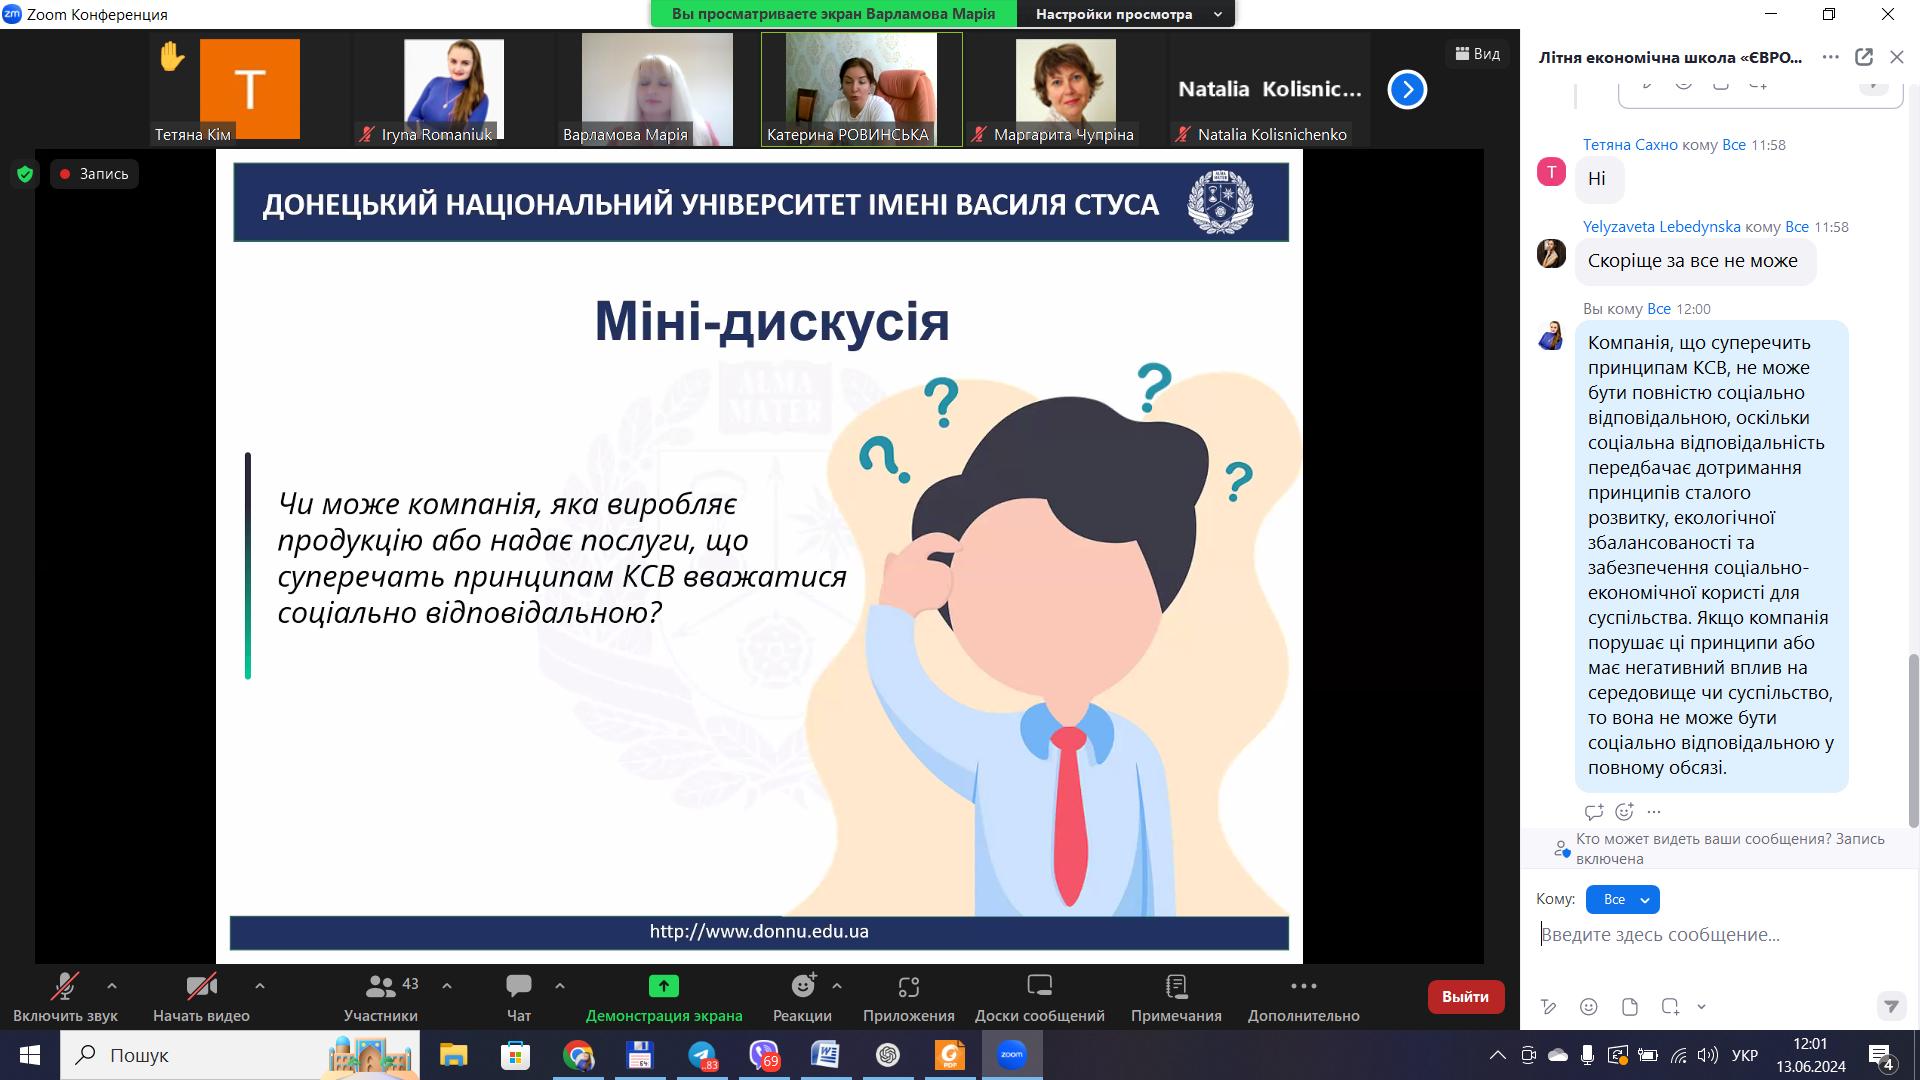Expand reactions arrow beside Реакции
Screen dimensions: 1920x1080
(x=837, y=986)
